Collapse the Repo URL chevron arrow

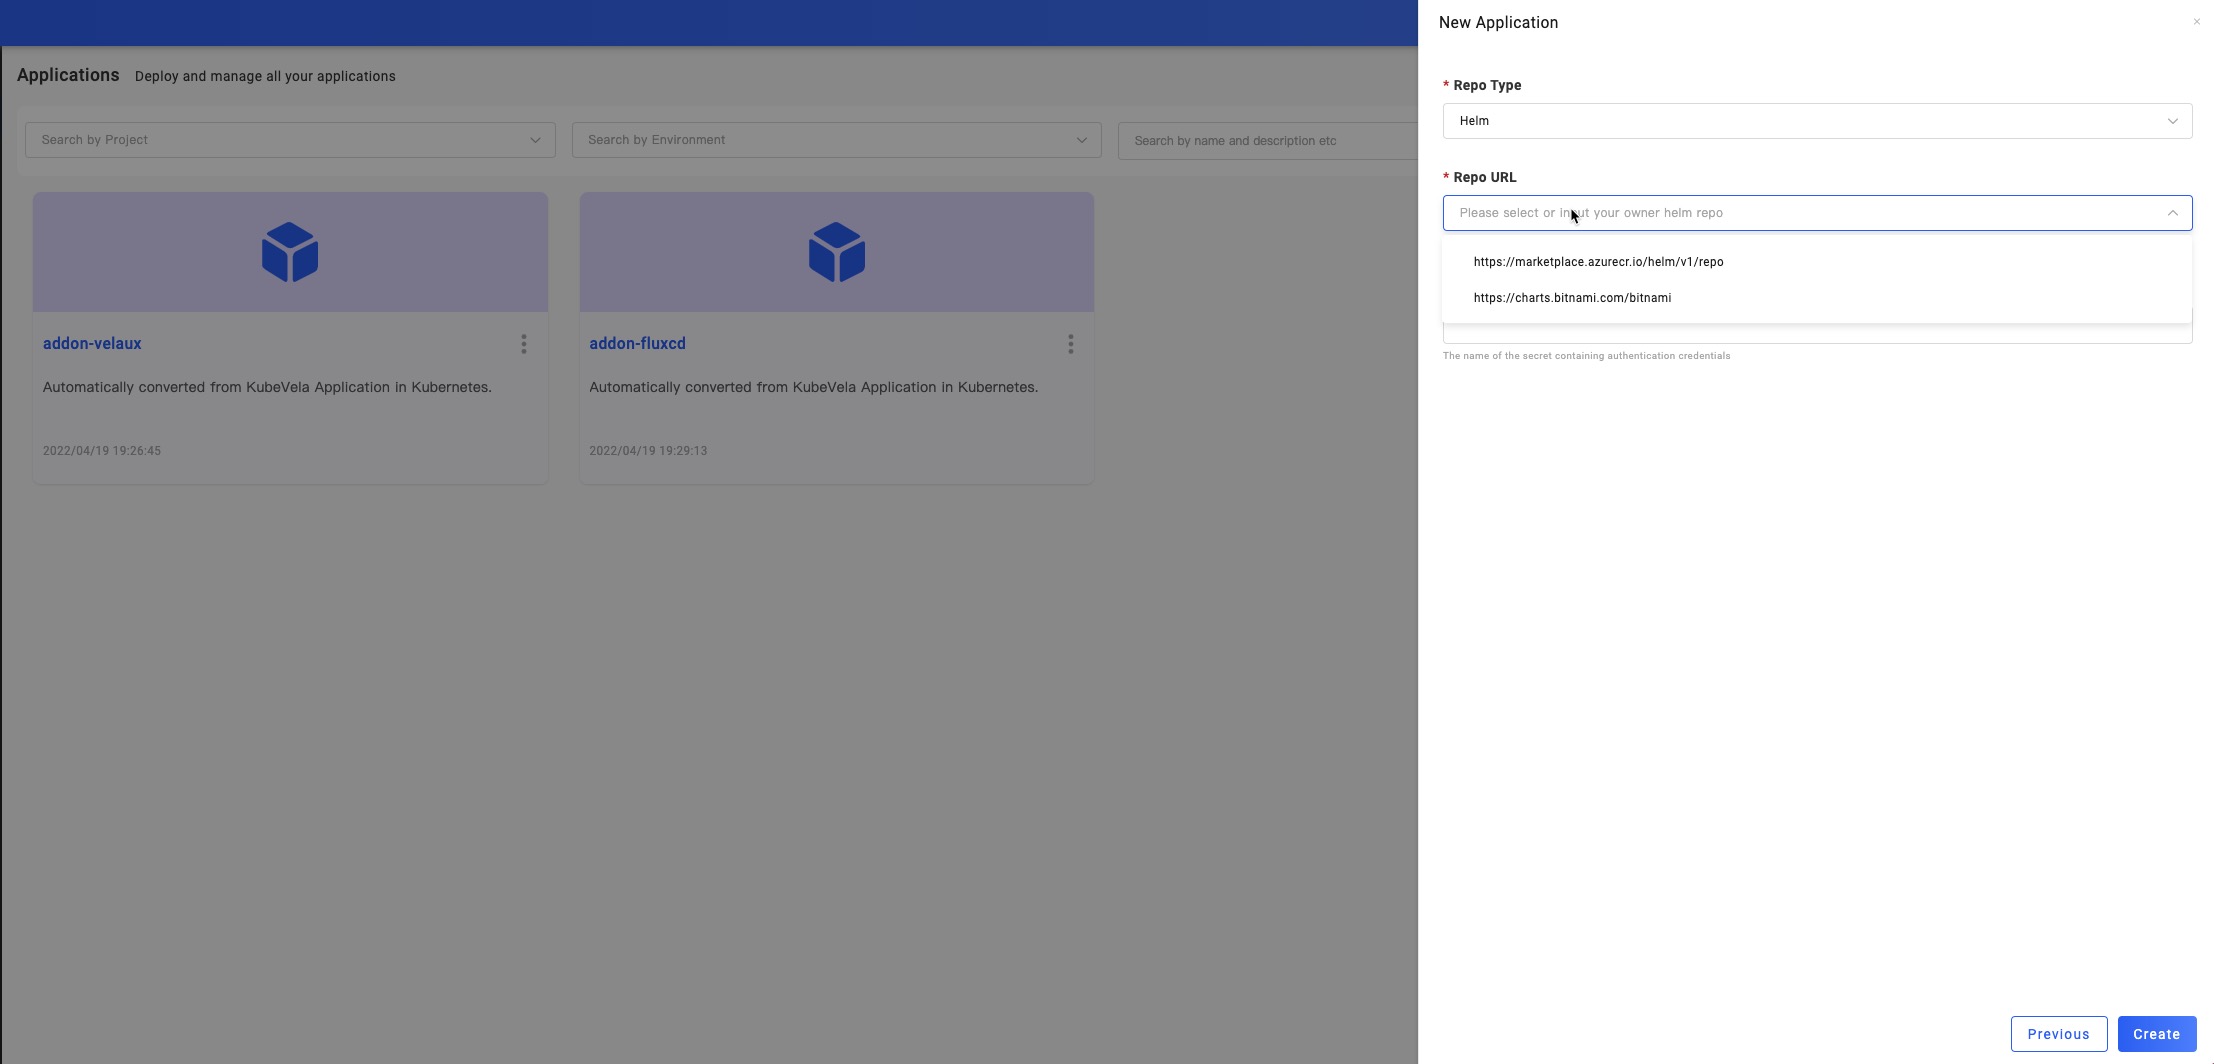2172,213
